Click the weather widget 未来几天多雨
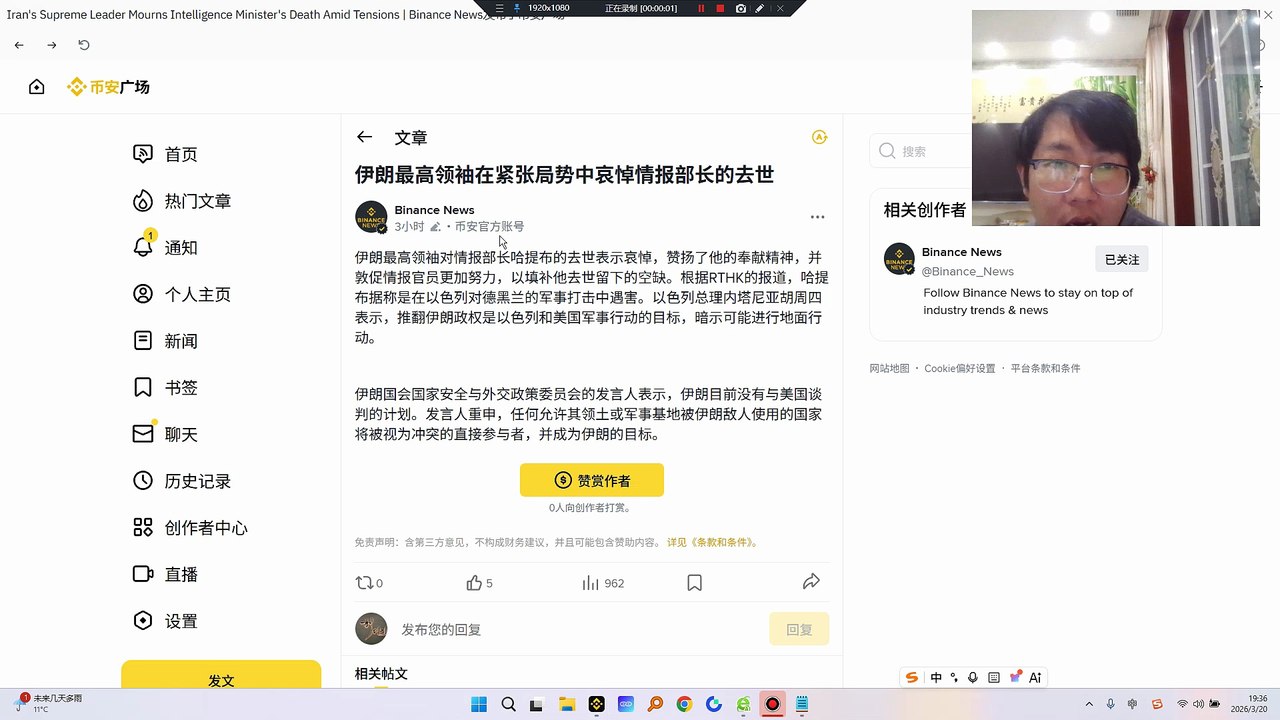The height and width of the screenshot is (720, 1280). [50, 703]
